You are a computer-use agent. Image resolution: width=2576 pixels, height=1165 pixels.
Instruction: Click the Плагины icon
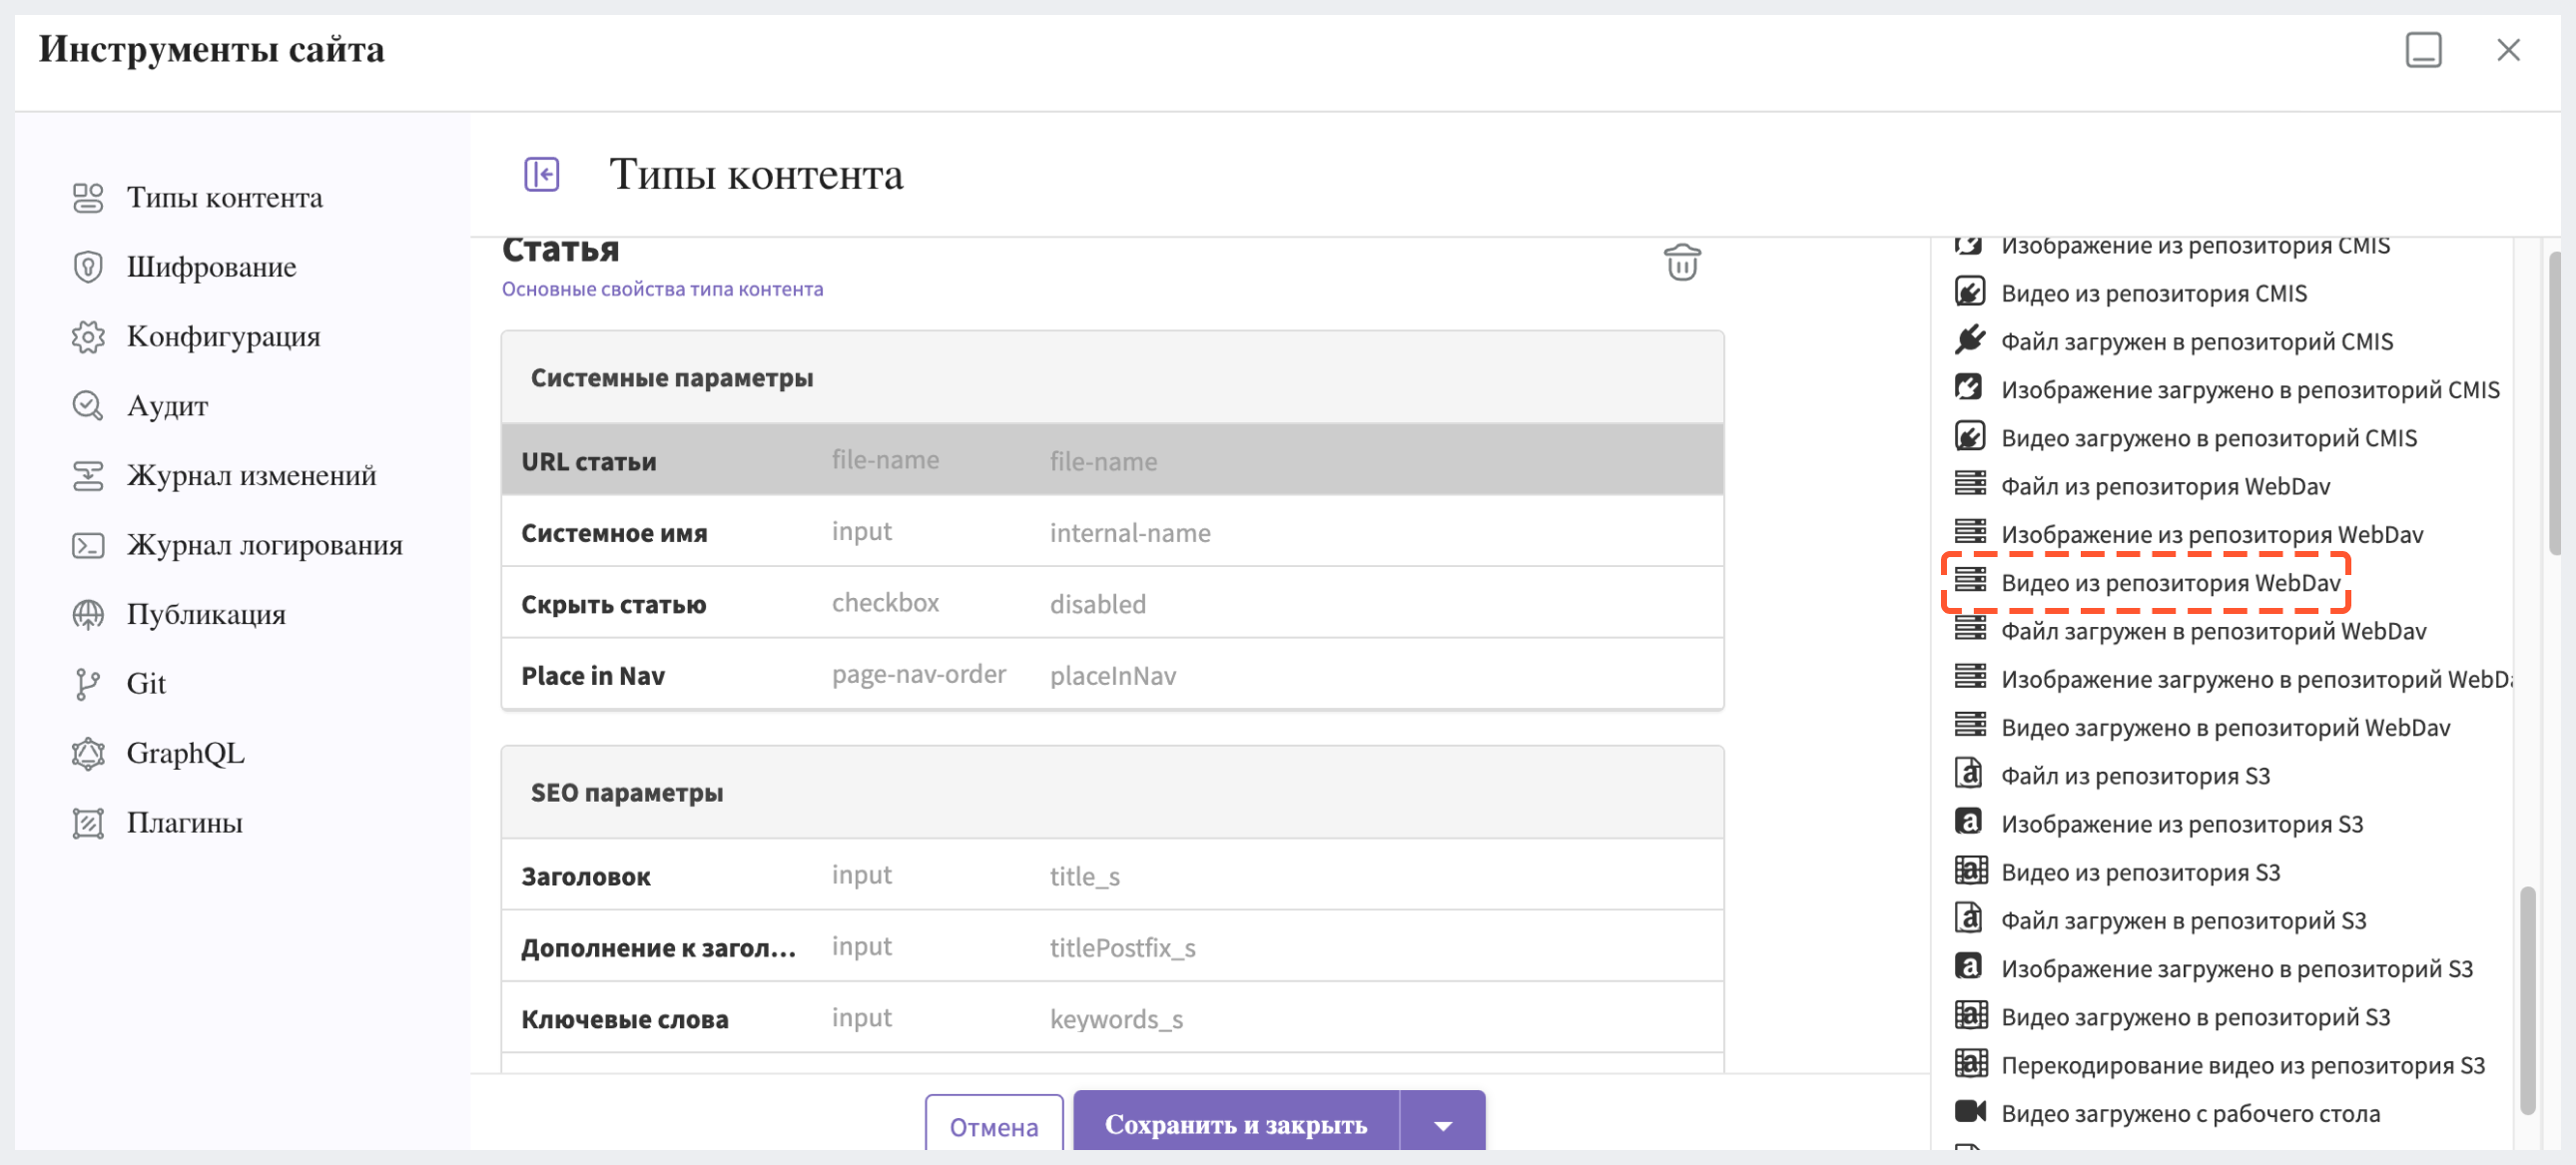click(88, 823)
